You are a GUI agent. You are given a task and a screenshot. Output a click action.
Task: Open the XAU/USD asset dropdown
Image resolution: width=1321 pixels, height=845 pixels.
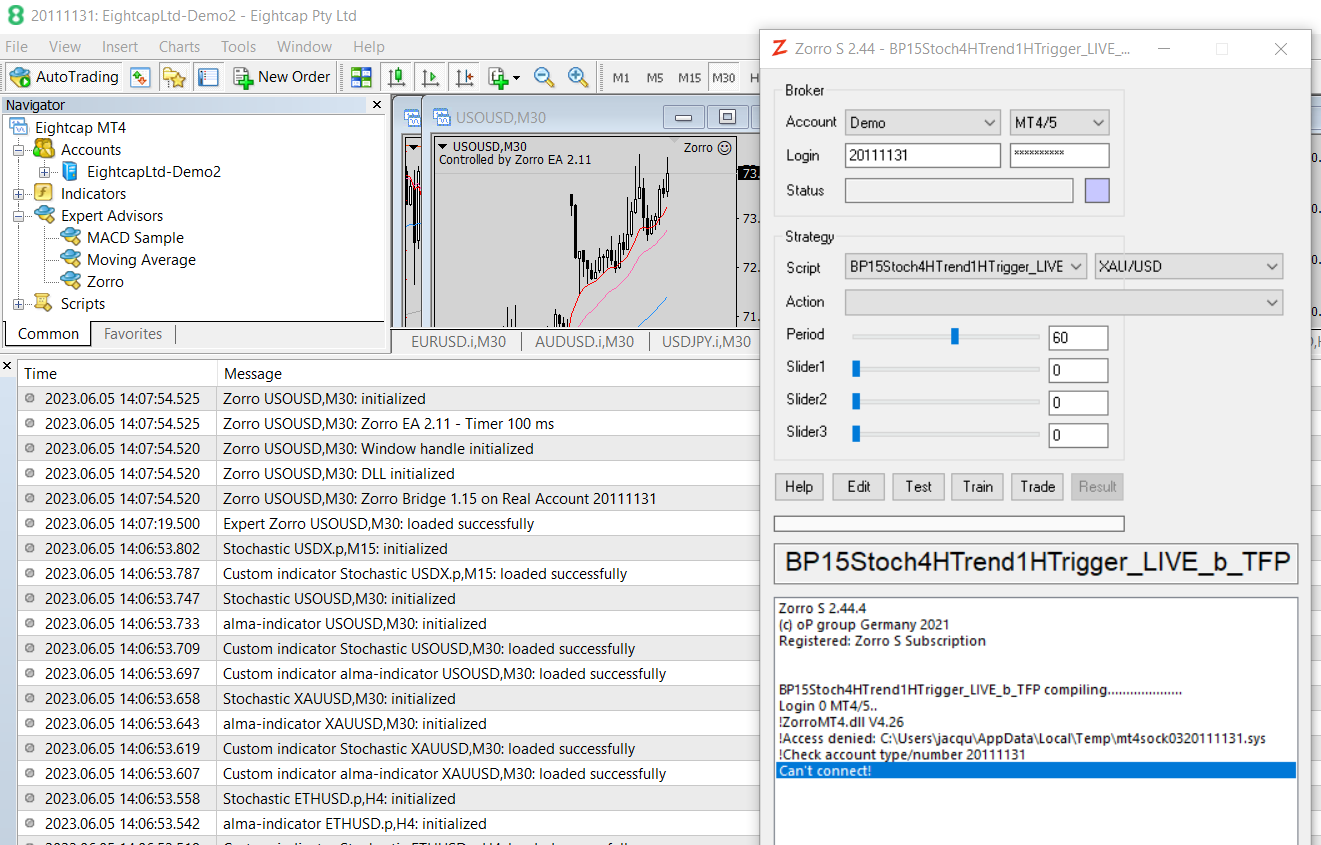point(1188,267)
